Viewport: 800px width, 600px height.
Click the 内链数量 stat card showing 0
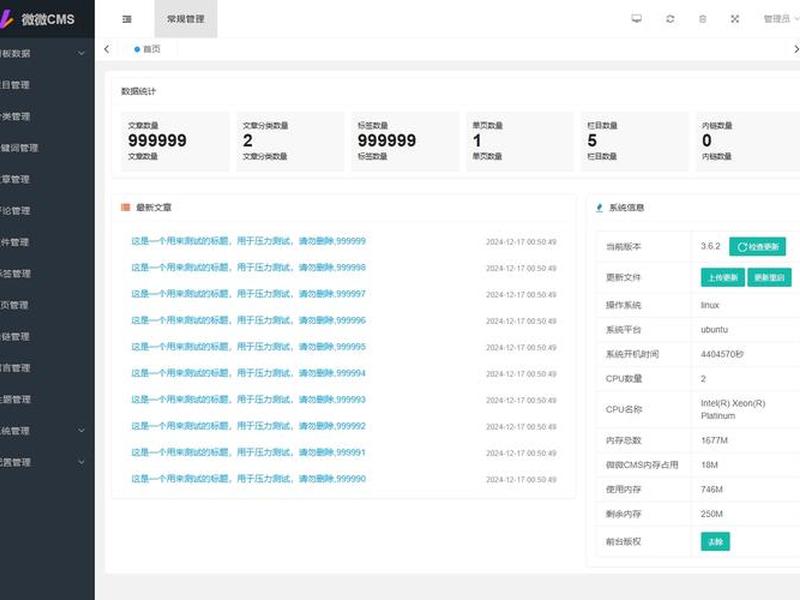(x=748, y=141)
